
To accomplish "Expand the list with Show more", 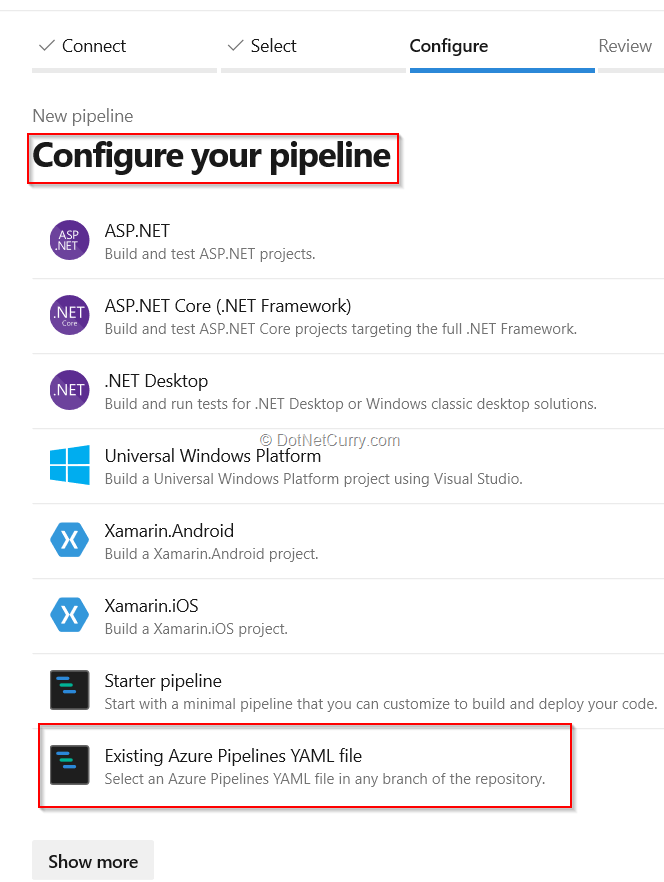I will pyautogui.click(x=93, y=861).
